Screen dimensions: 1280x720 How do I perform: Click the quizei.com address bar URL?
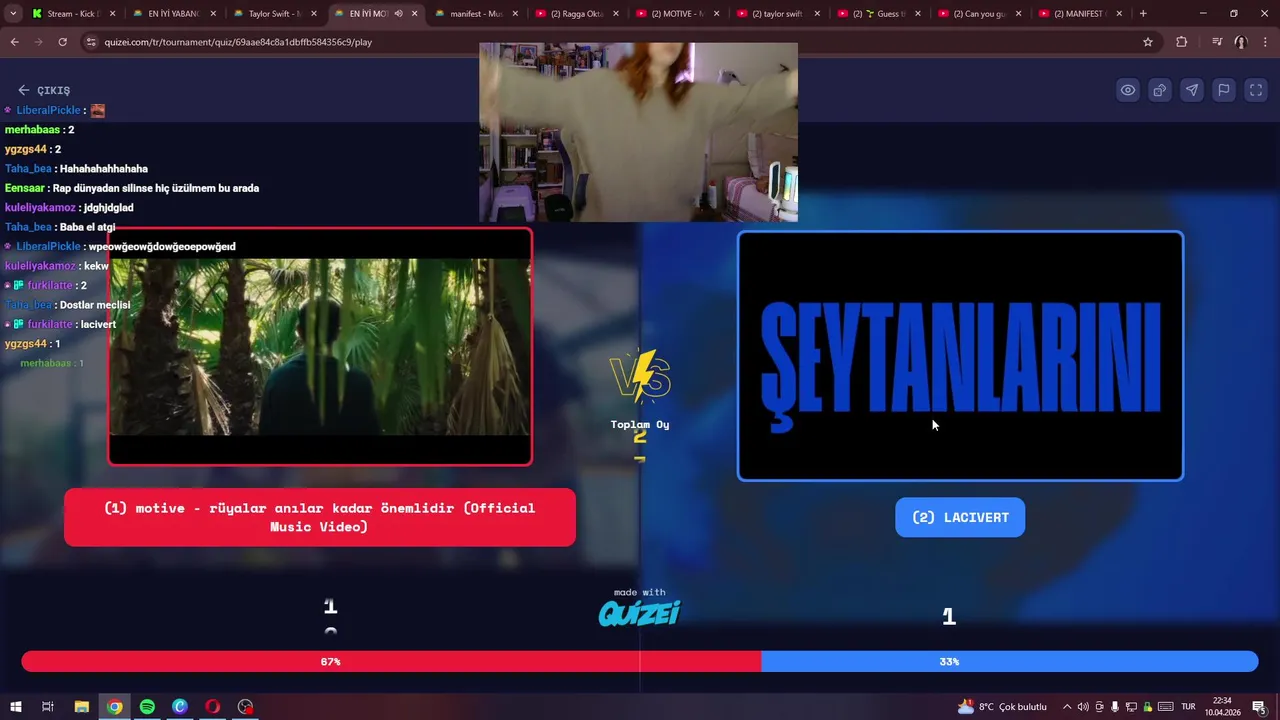click(238, 42)
